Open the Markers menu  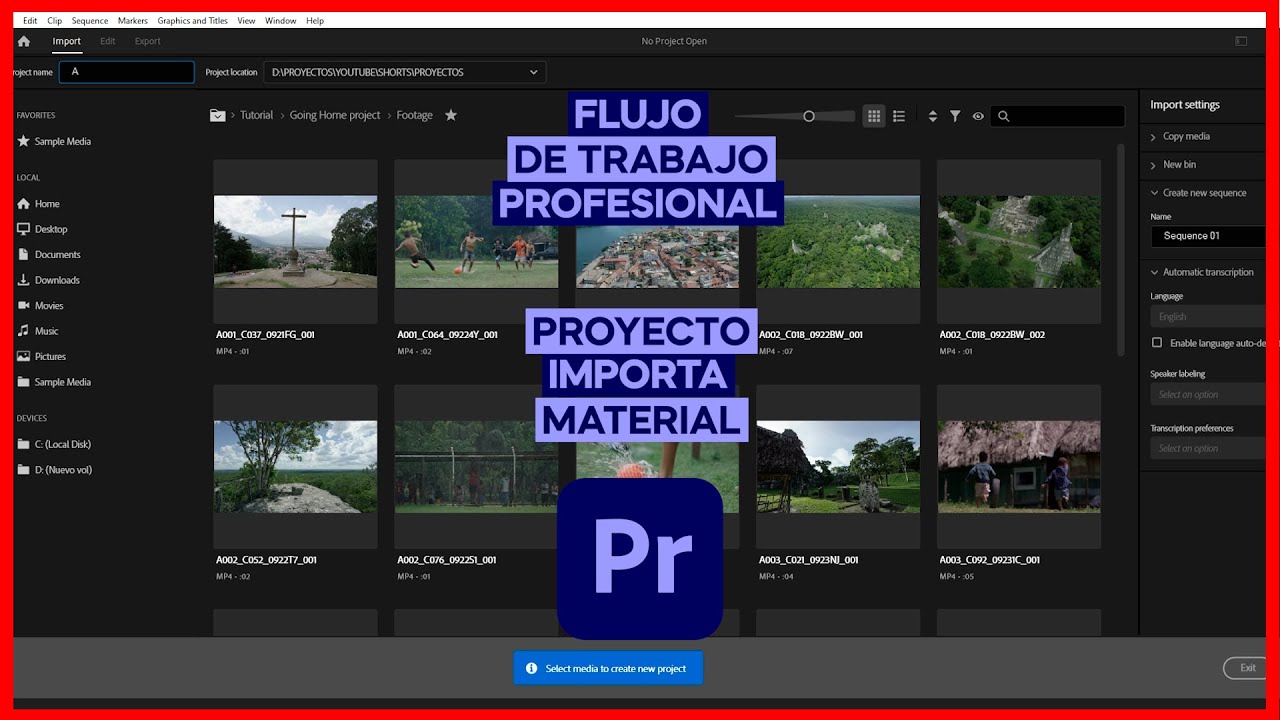[x=133, y=20]
